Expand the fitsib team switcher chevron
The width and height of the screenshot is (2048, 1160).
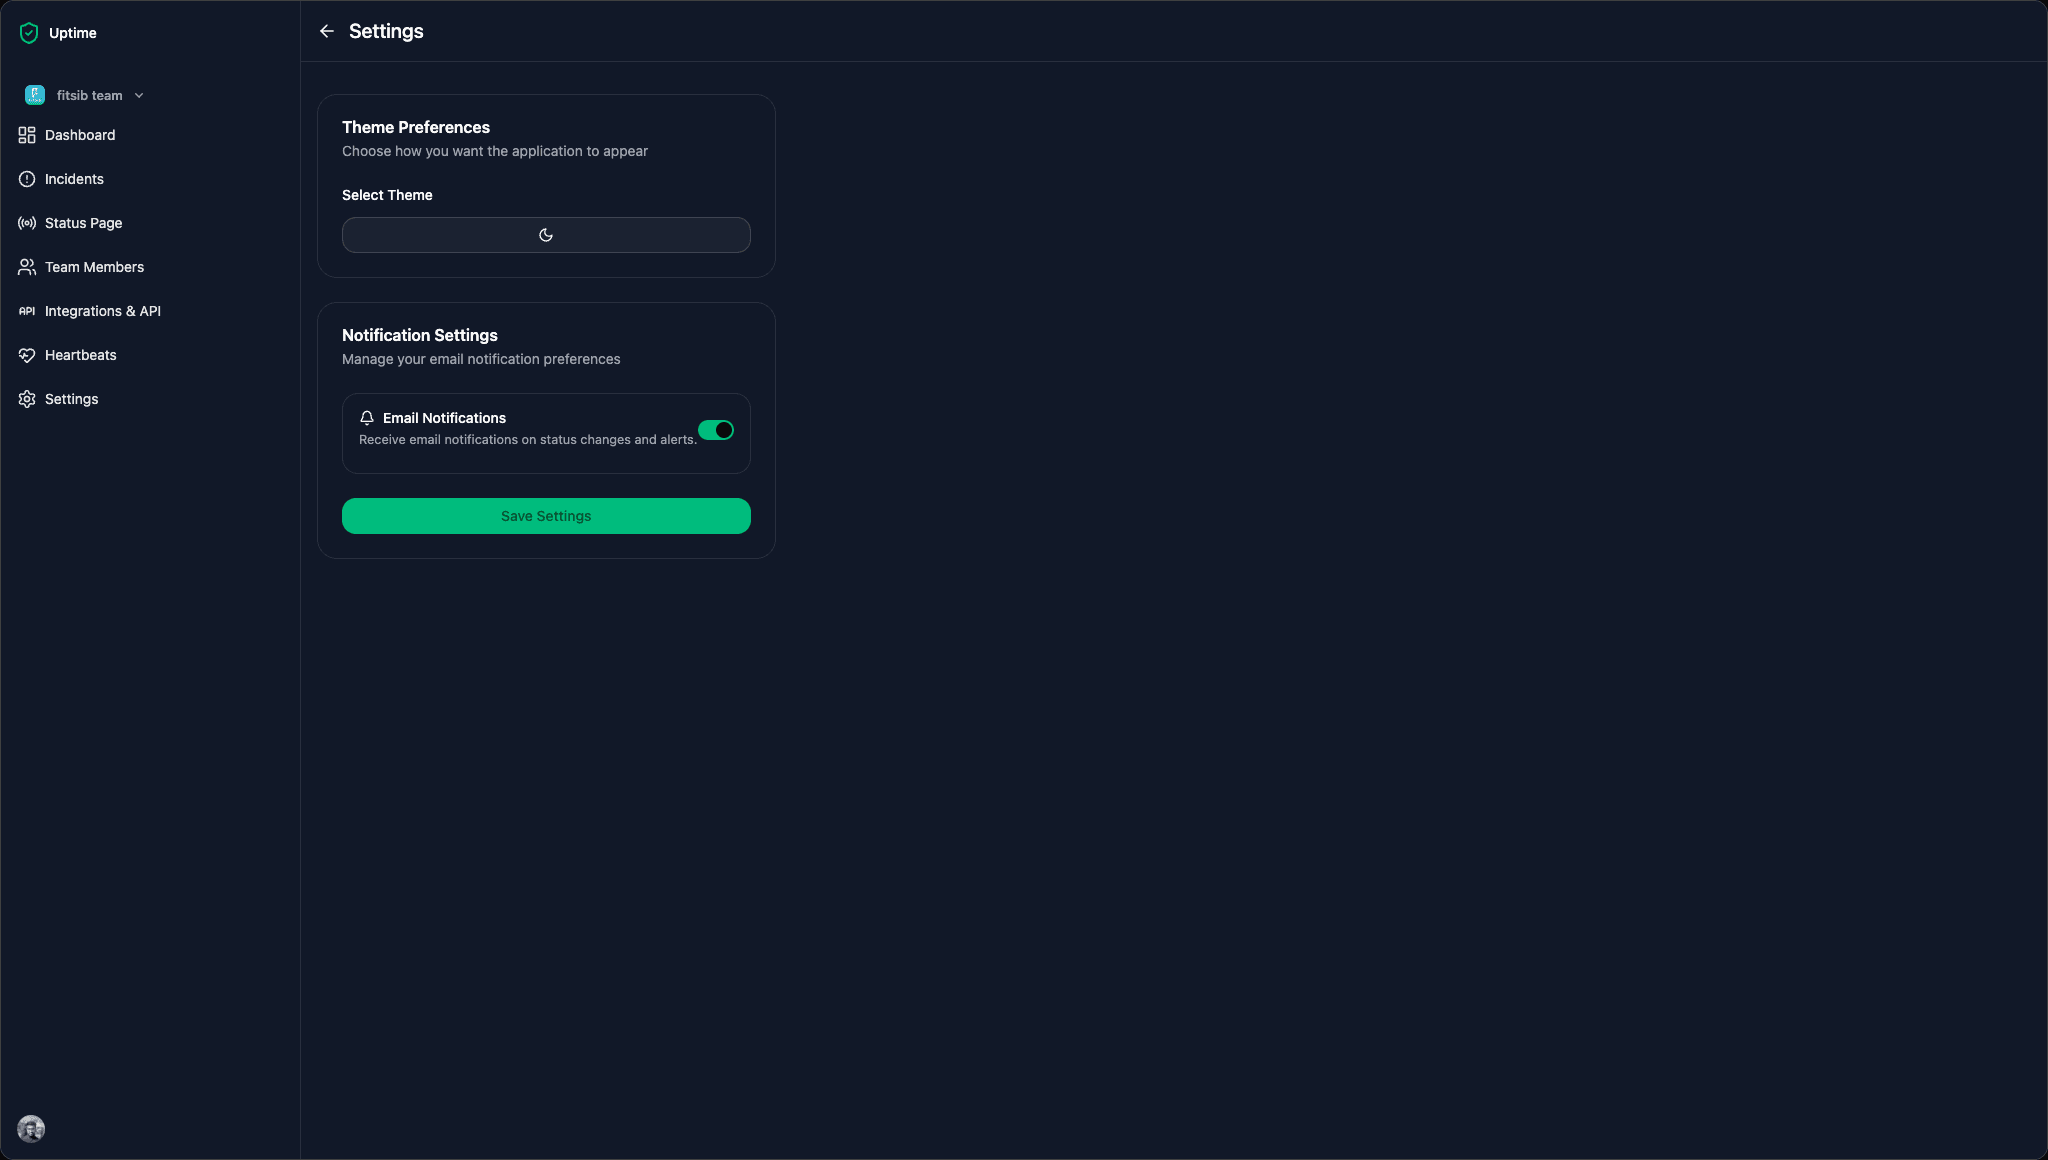(x=139, y=96)
